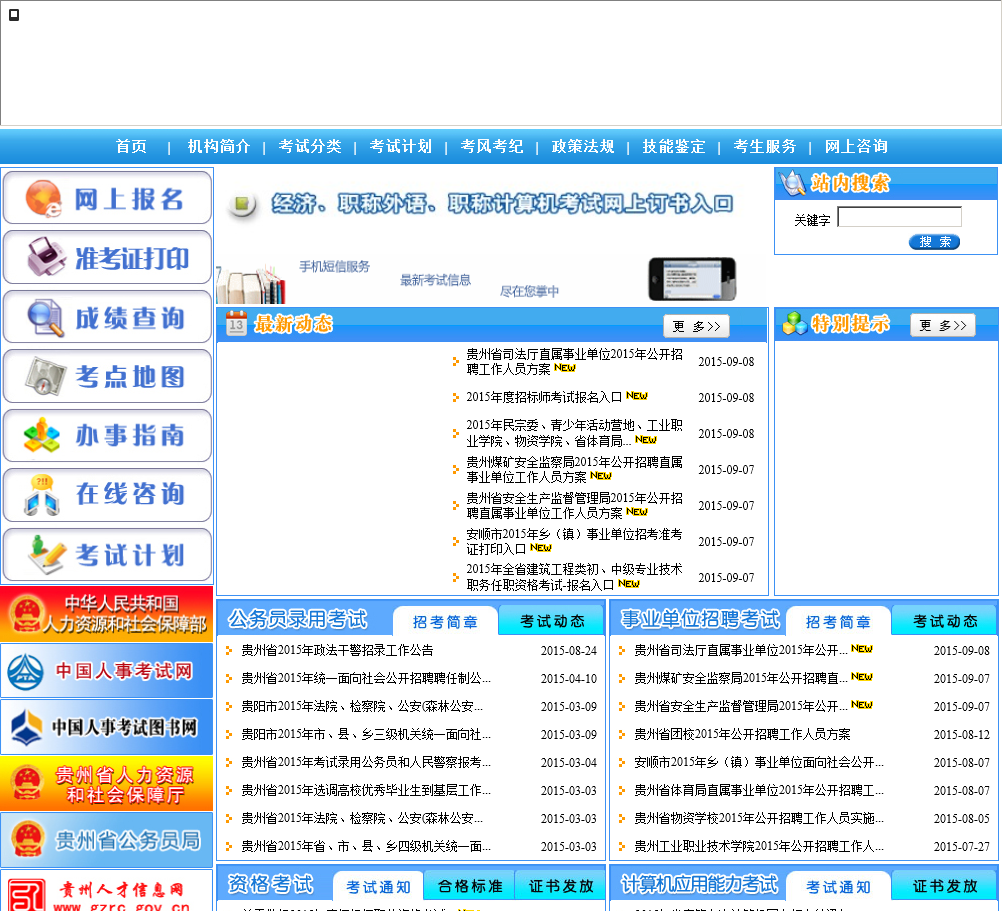Click the small broken-image icon at page top
1002x911 pixels.
click(13, 15)
